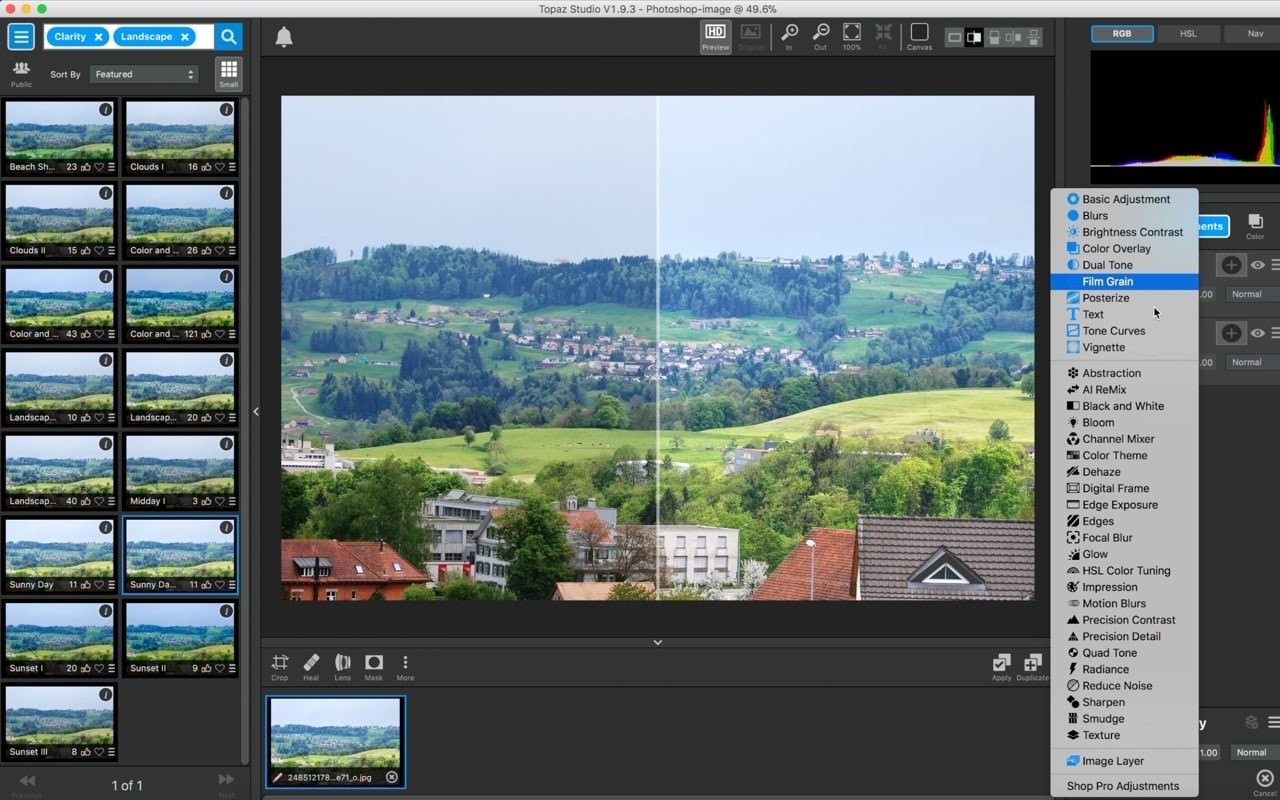The height and width of the screenshot is (800, 1280).
Task: Go to Next presets page
Action: point(226,783)
